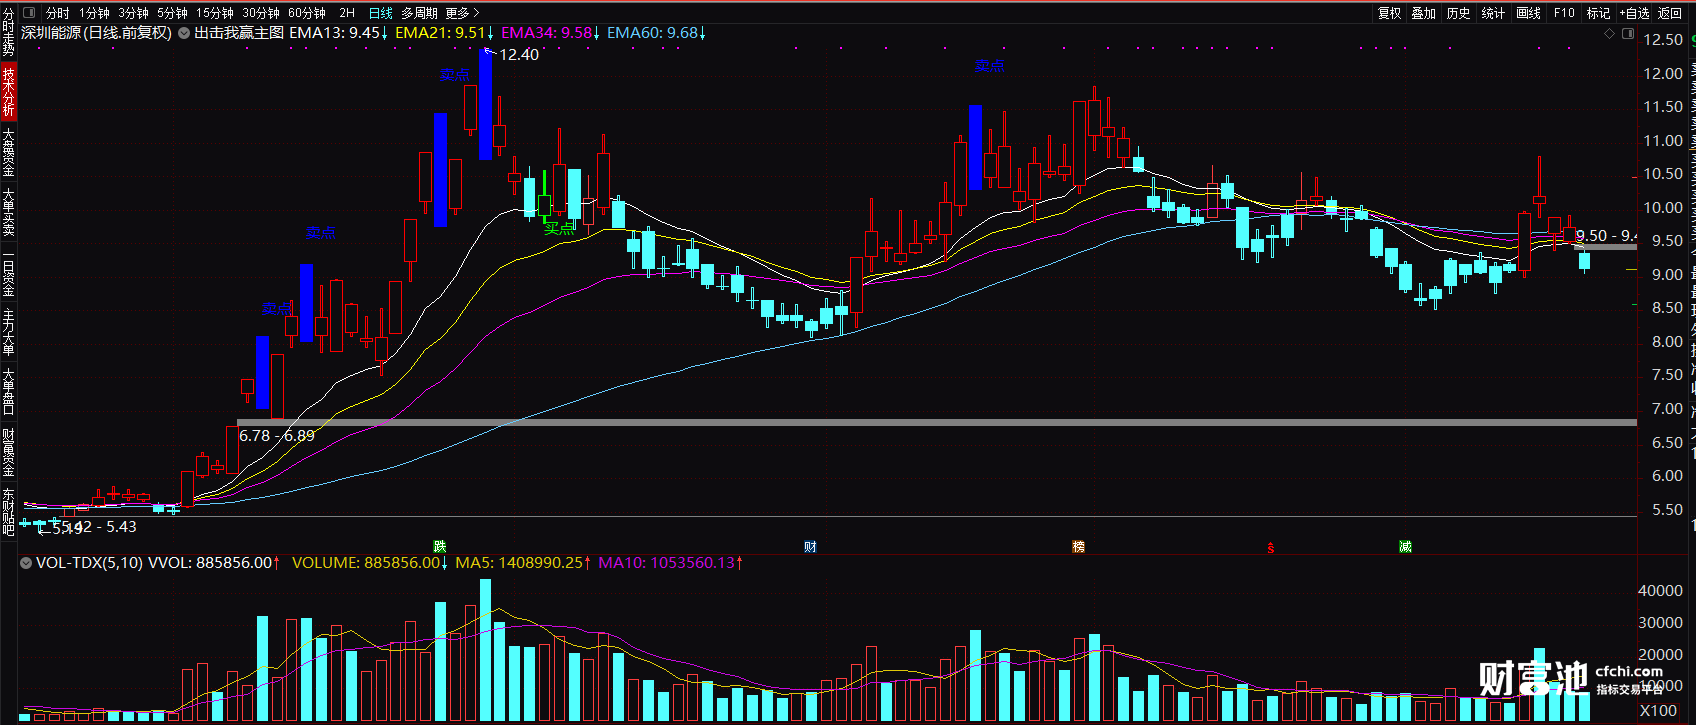The image size is (1696, 725).
Task: Click the red $ event marker
Action: tap(1271, 547)
